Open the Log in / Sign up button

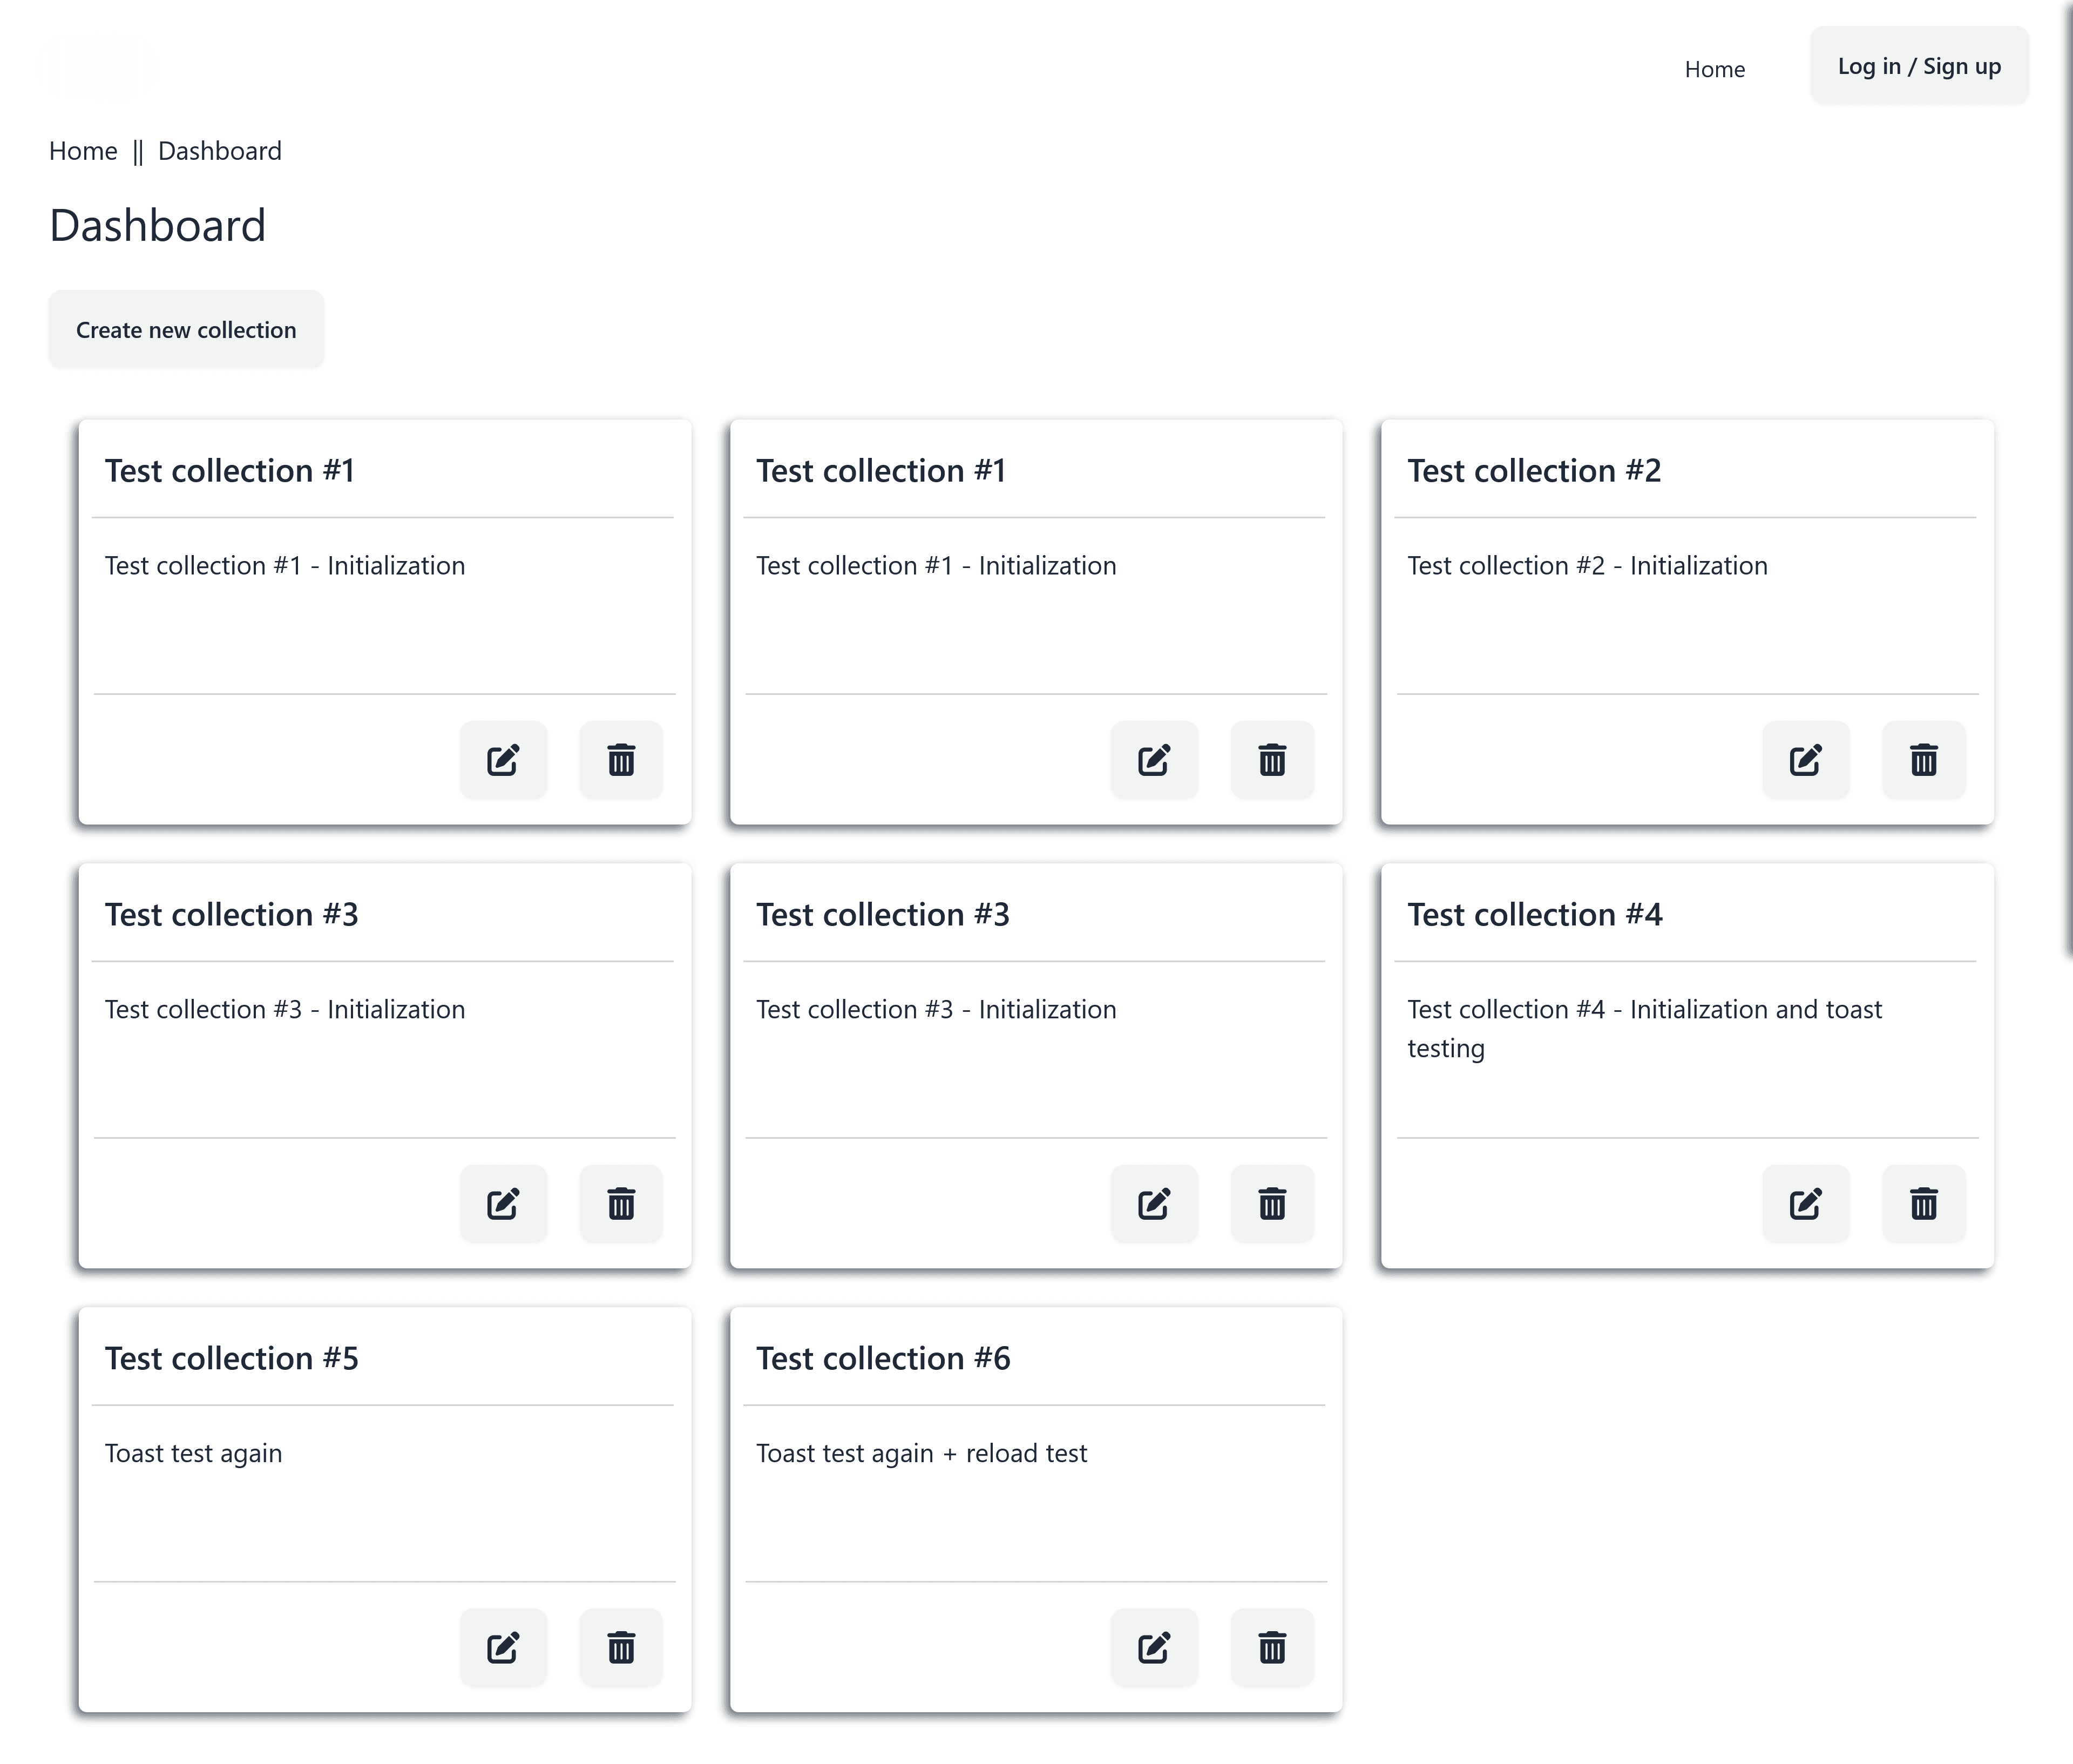pyautogui.click(x=1919, y=66)
